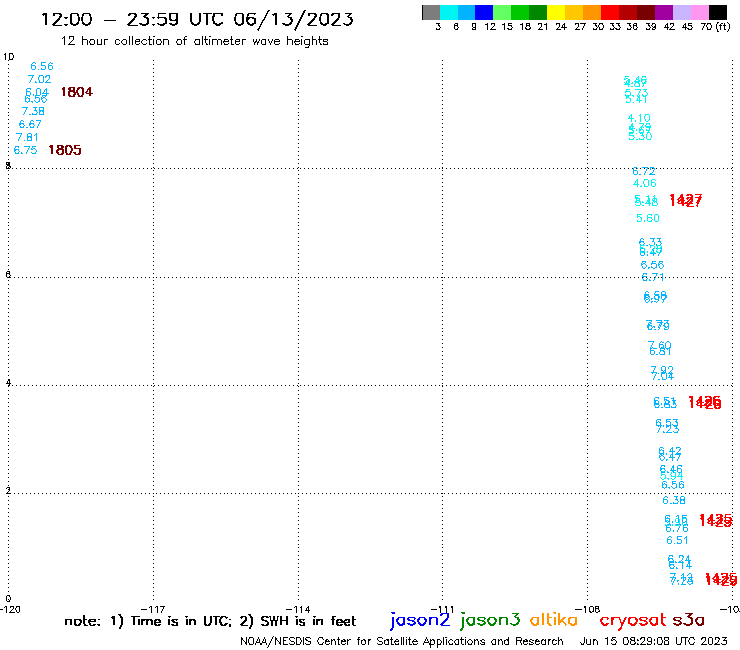Click the light green 15 ft legend color
This screenshot has width=740, height=650.
(502, 12)
